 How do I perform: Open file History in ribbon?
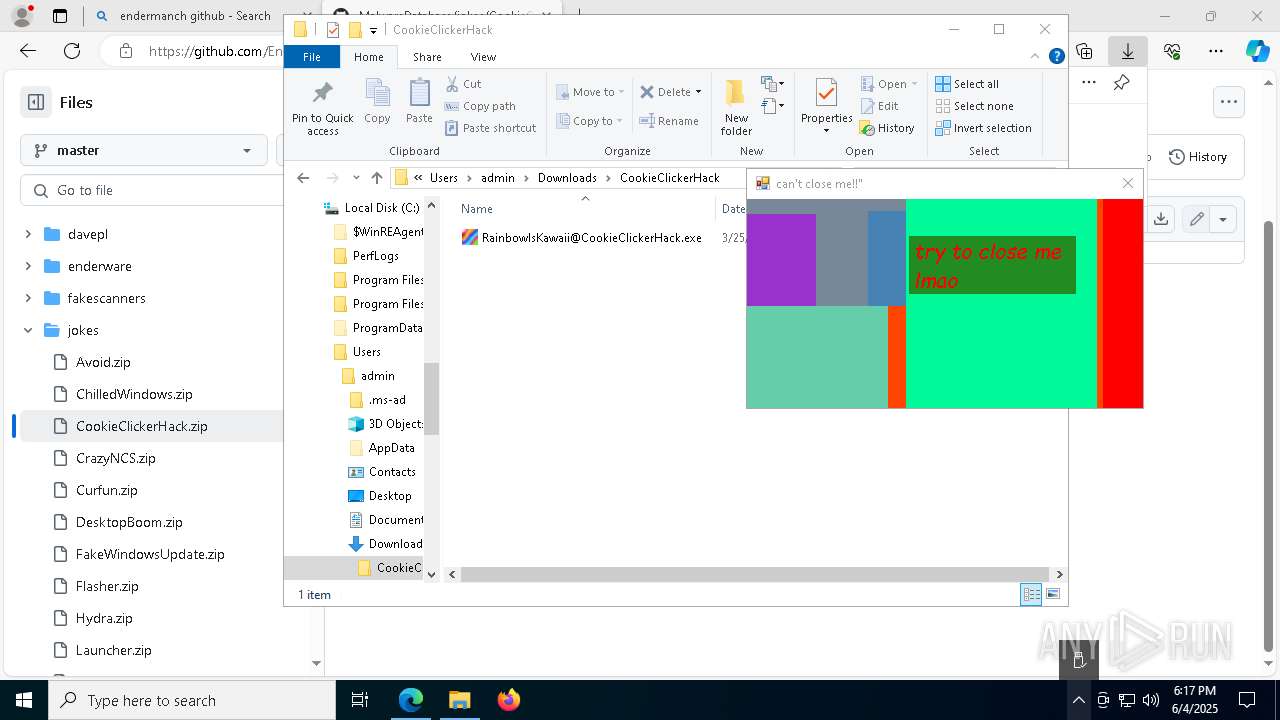tap(887, 128)
